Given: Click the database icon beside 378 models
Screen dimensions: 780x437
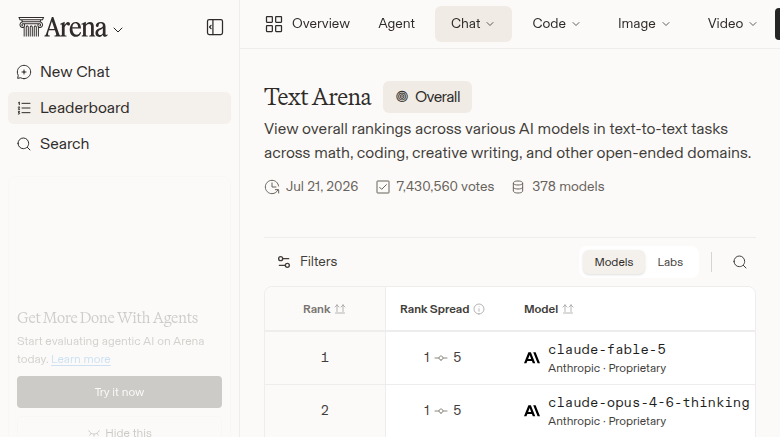Looking at the screenshot, I should pyautogui.click(x=518, y=187).
